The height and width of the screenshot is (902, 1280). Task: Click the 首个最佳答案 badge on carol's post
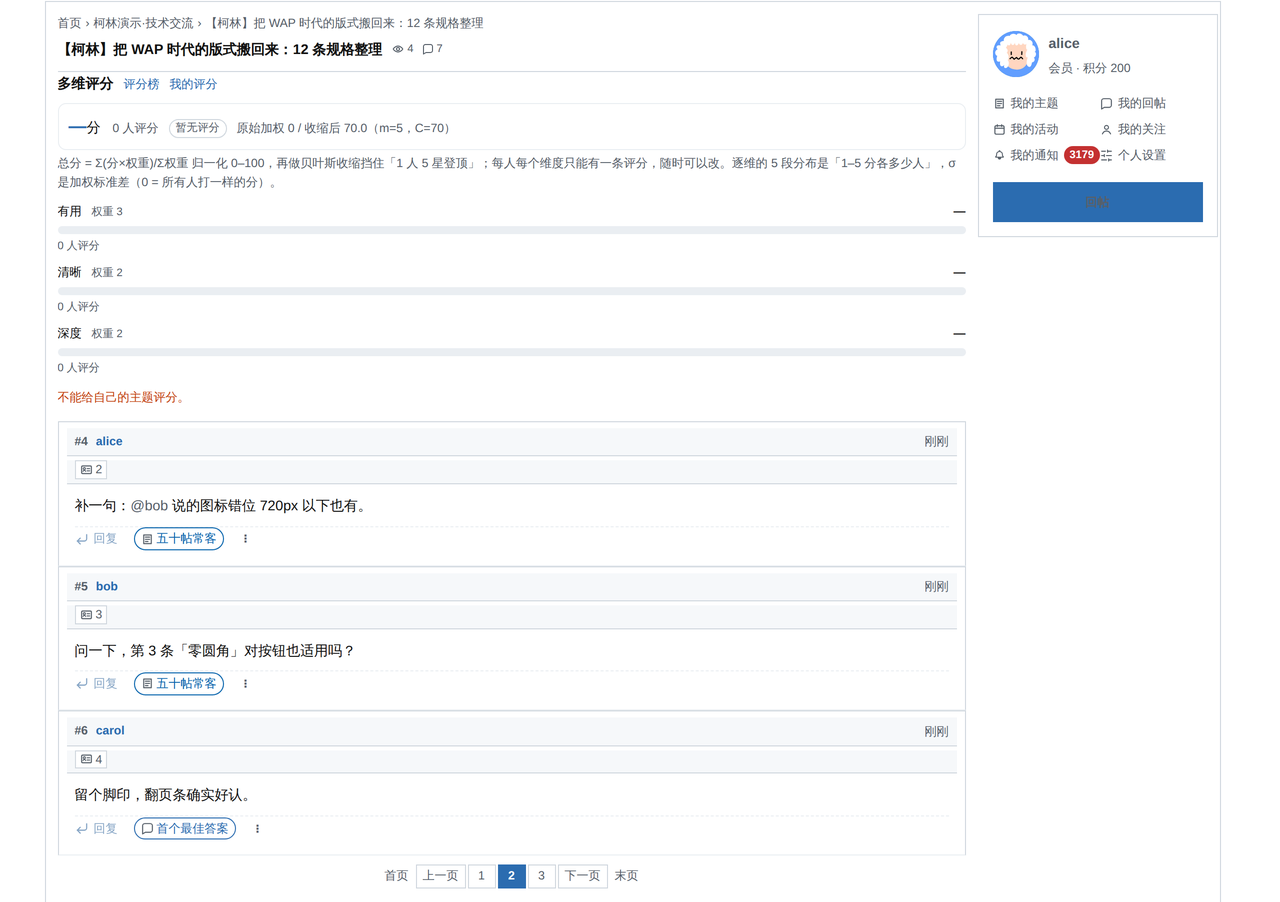(185, 829)
